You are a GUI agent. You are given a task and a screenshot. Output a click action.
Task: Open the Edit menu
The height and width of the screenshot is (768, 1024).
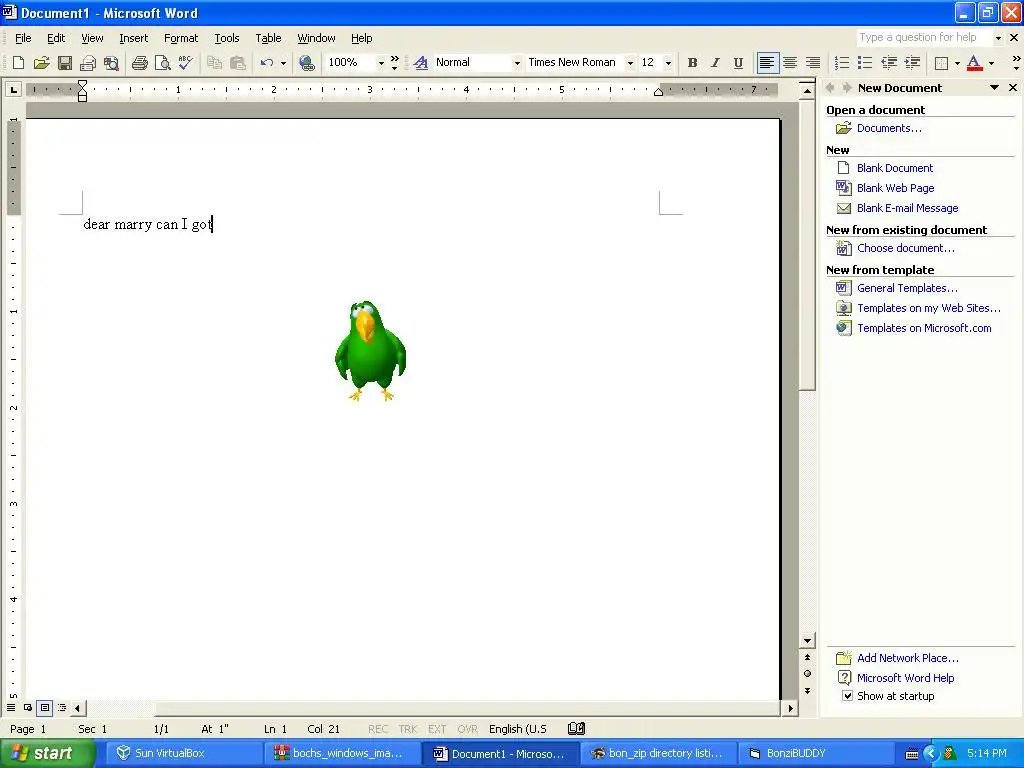[56, 38]
